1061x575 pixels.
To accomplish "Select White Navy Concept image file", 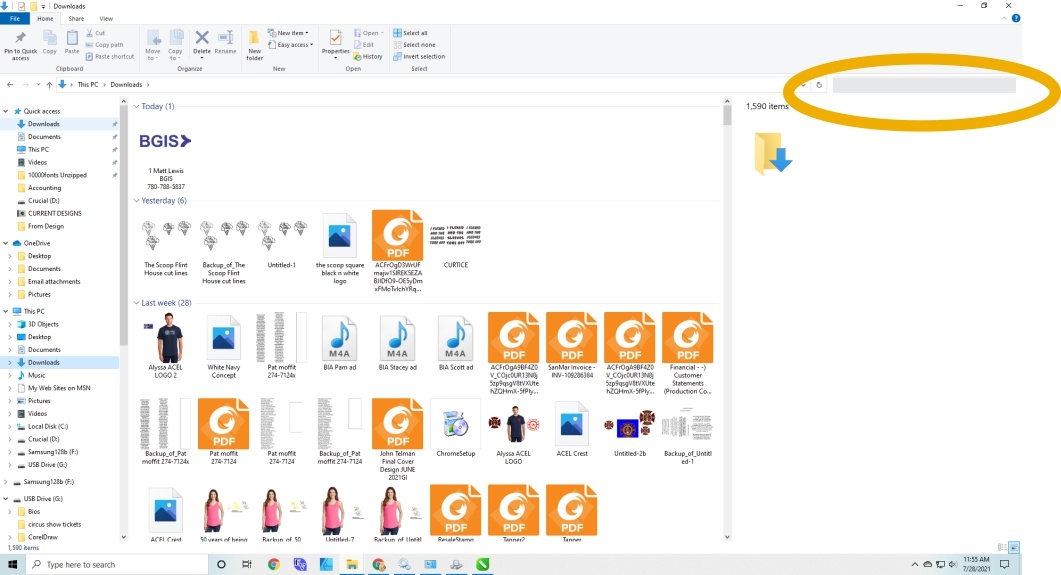I will [223, 346].
